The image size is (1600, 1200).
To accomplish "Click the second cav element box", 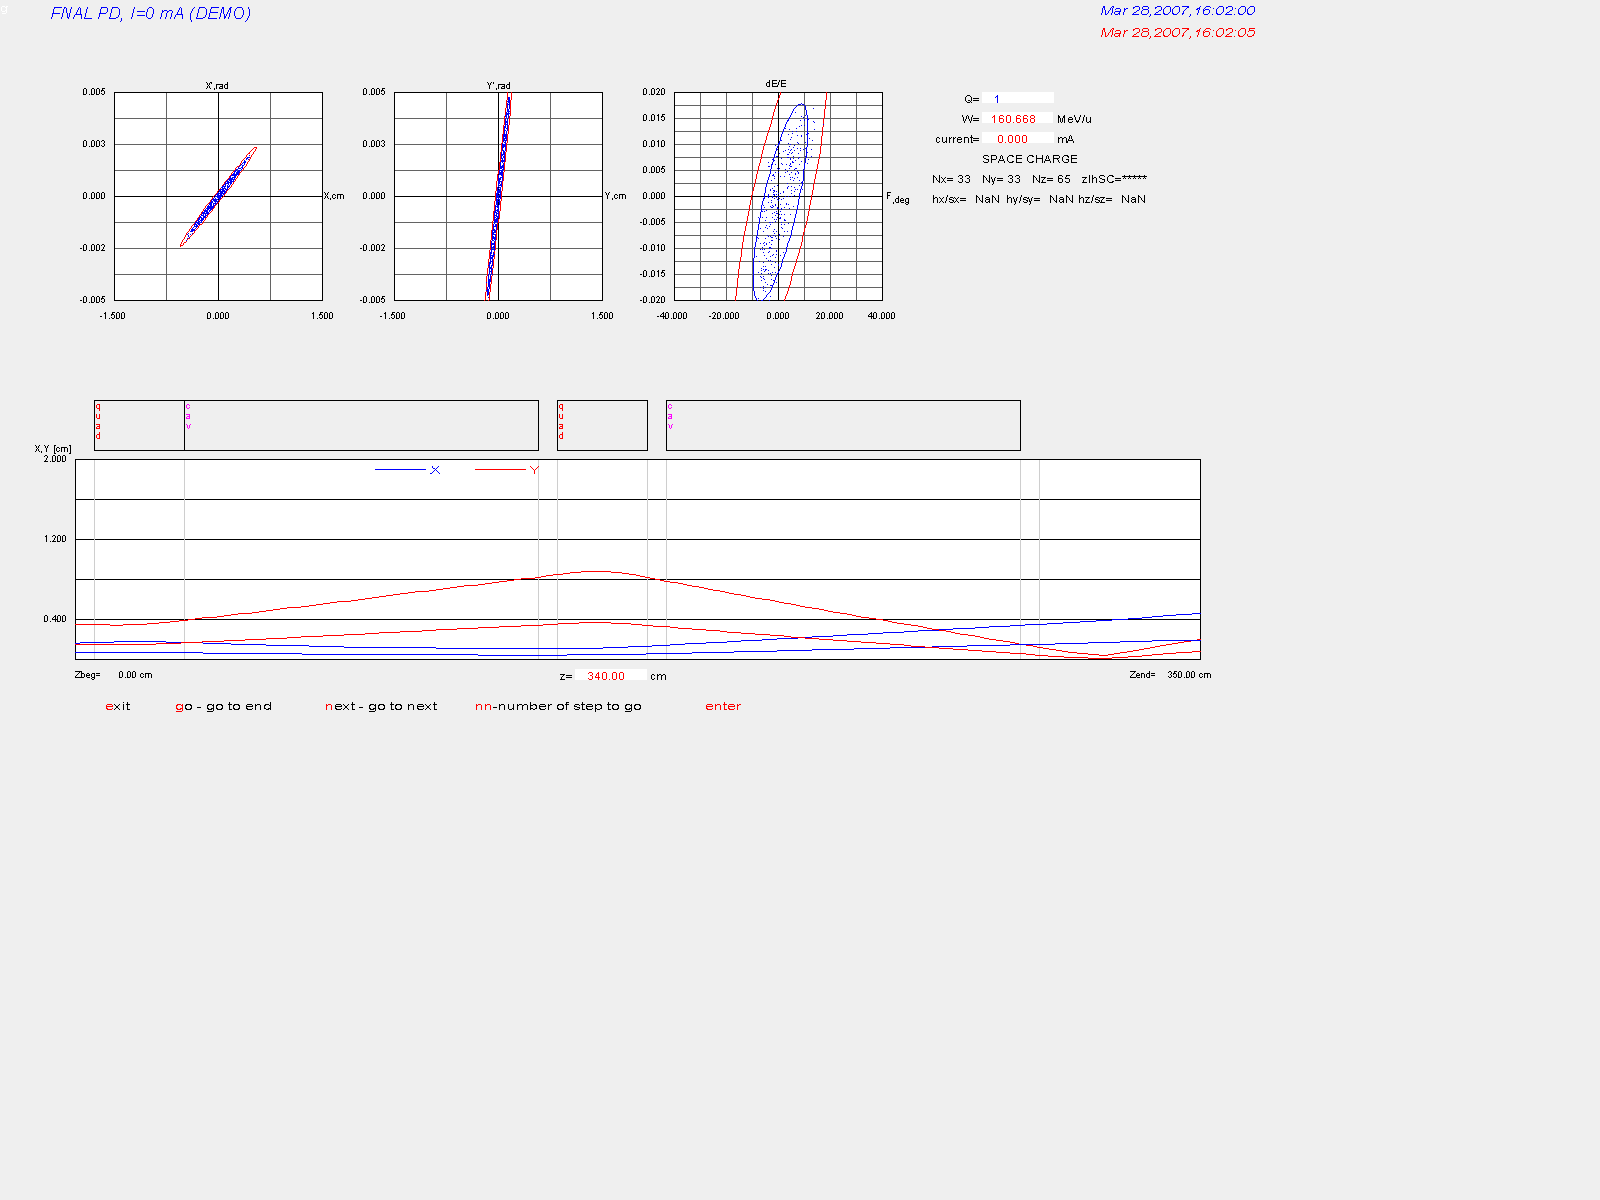I will 843,425.
